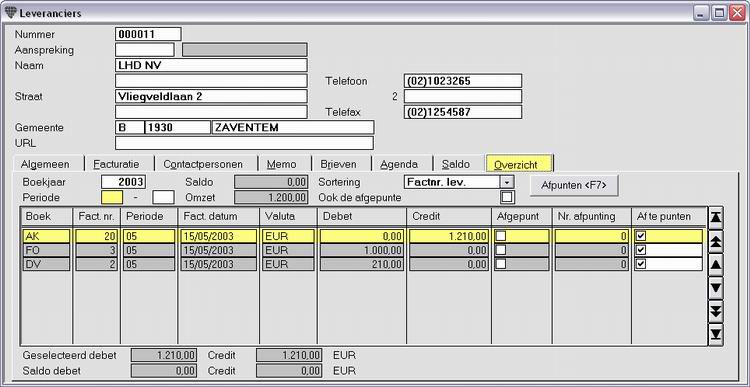Viewport: 750px width, 387px height.
Task: Click the Geselecteerd debet value 1.210,00
Action: [164, 355]
